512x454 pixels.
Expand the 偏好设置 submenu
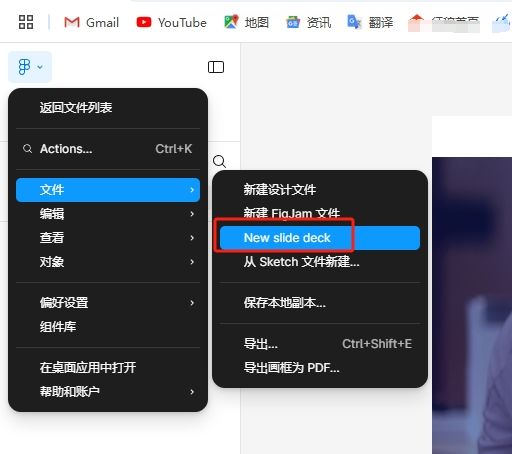pyautogui.click(x=108, y=303)
